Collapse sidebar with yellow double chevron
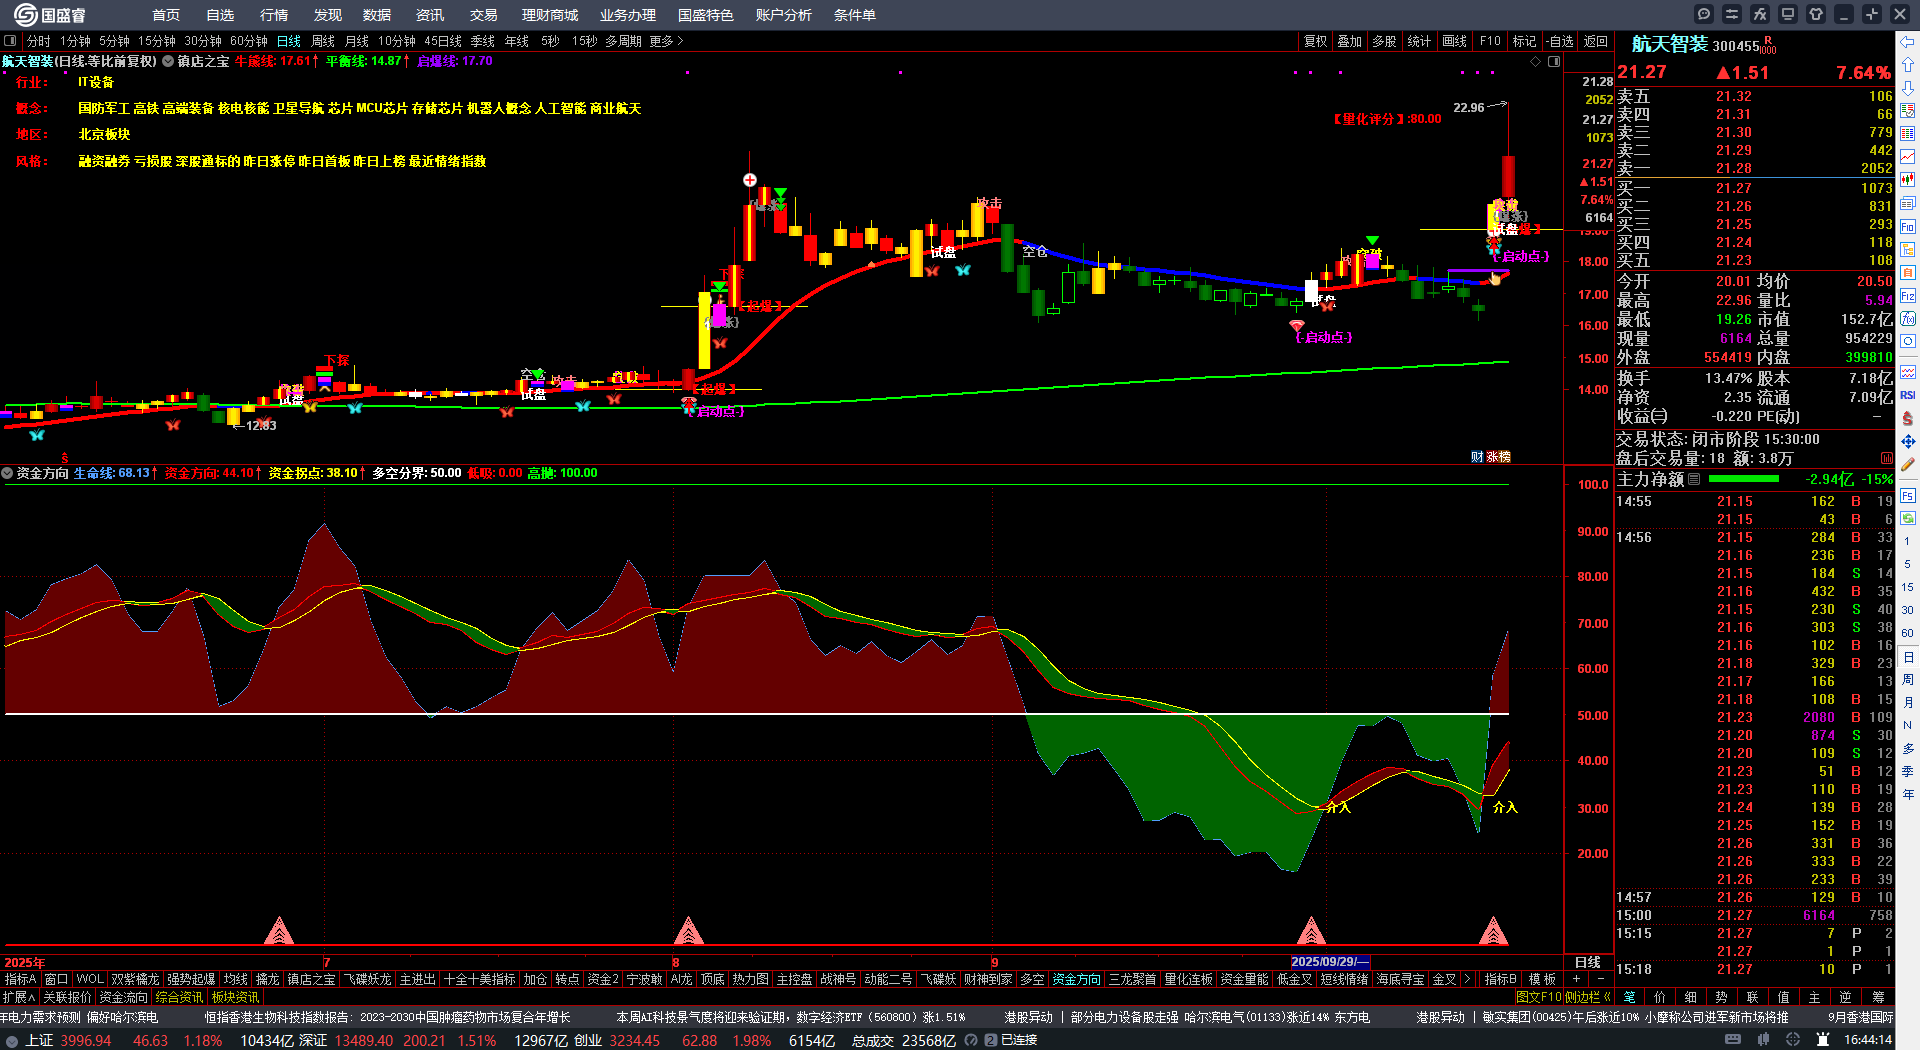The height and width of the screenshot is (1050, 1920). pos(1606,997)
